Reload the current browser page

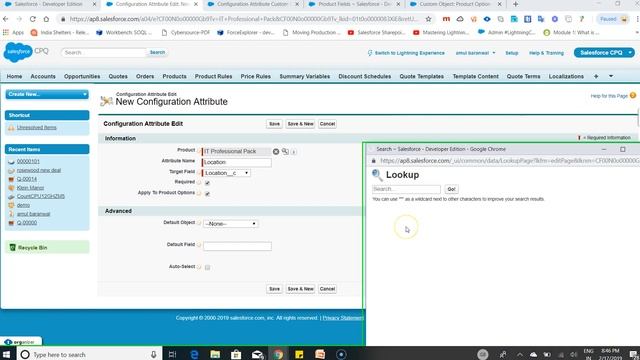click(33, 19)
